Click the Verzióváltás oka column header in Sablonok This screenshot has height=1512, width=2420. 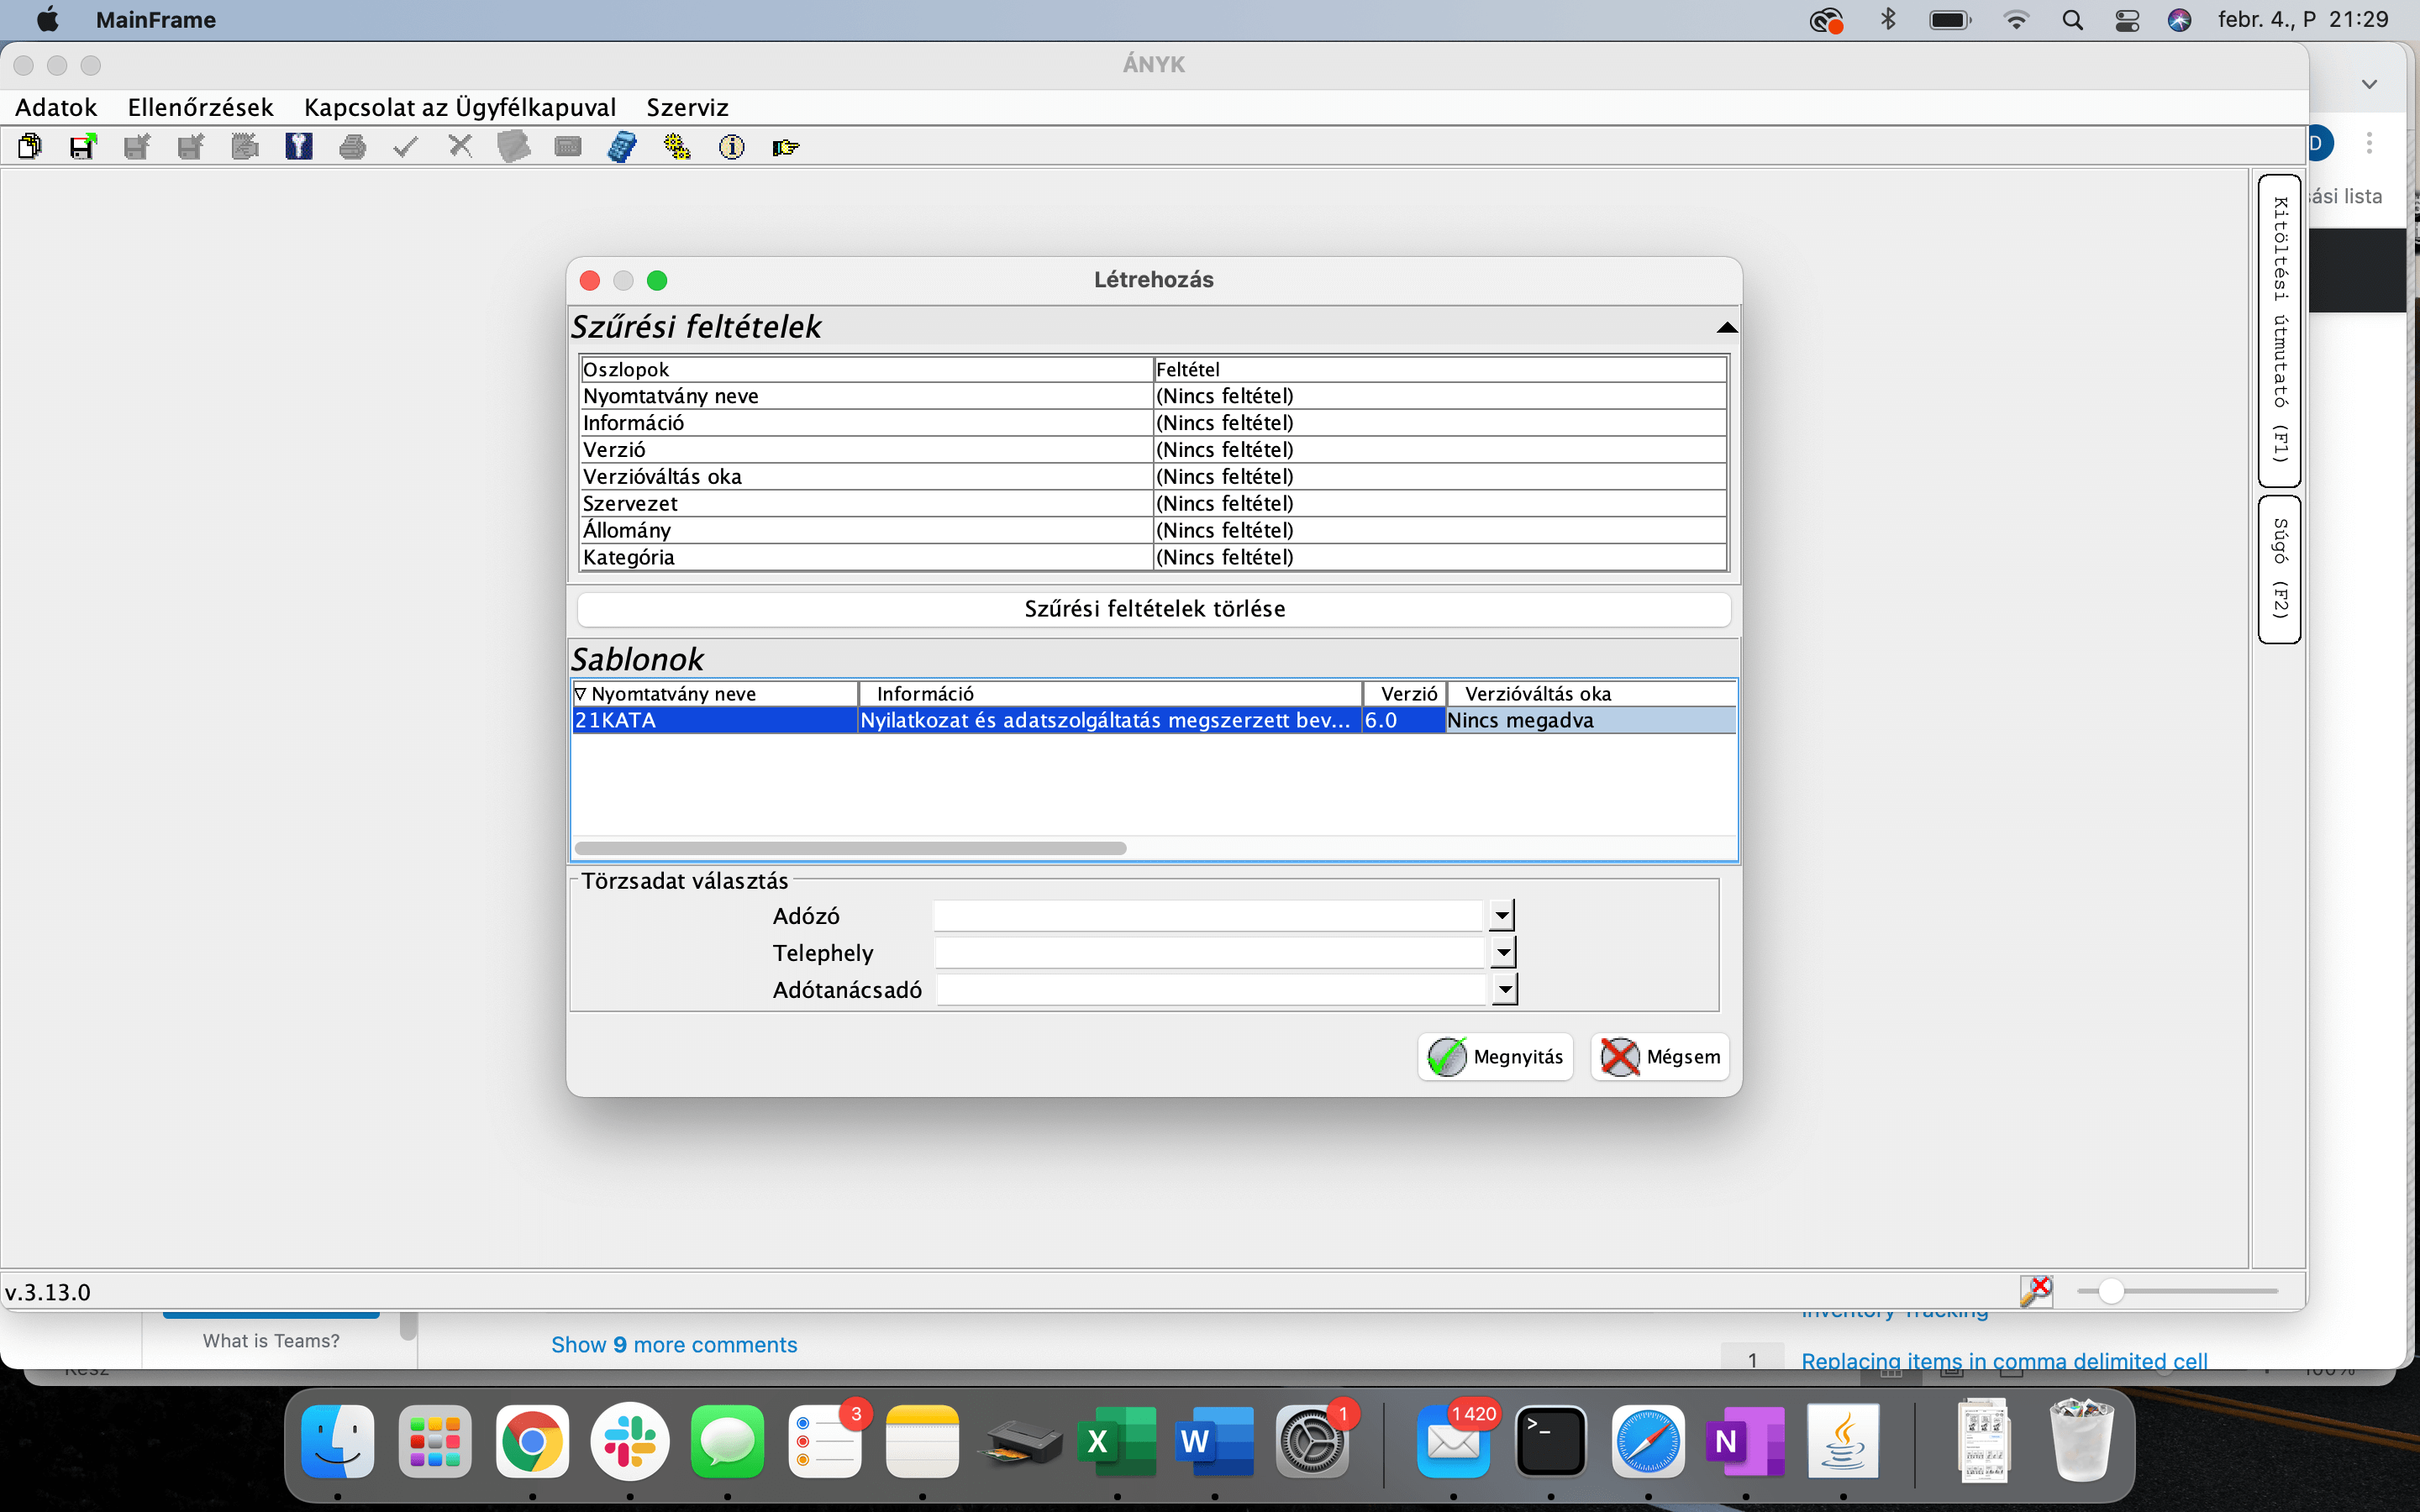pos(1591,693)
